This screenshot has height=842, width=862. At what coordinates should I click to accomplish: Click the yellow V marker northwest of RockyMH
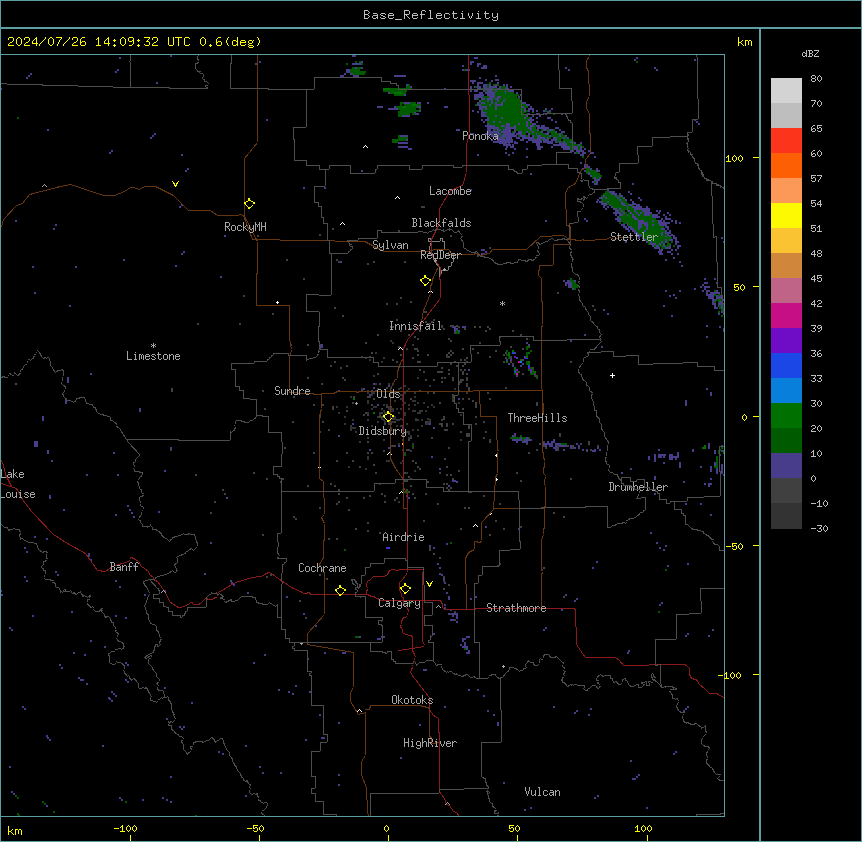coord(175,184)
